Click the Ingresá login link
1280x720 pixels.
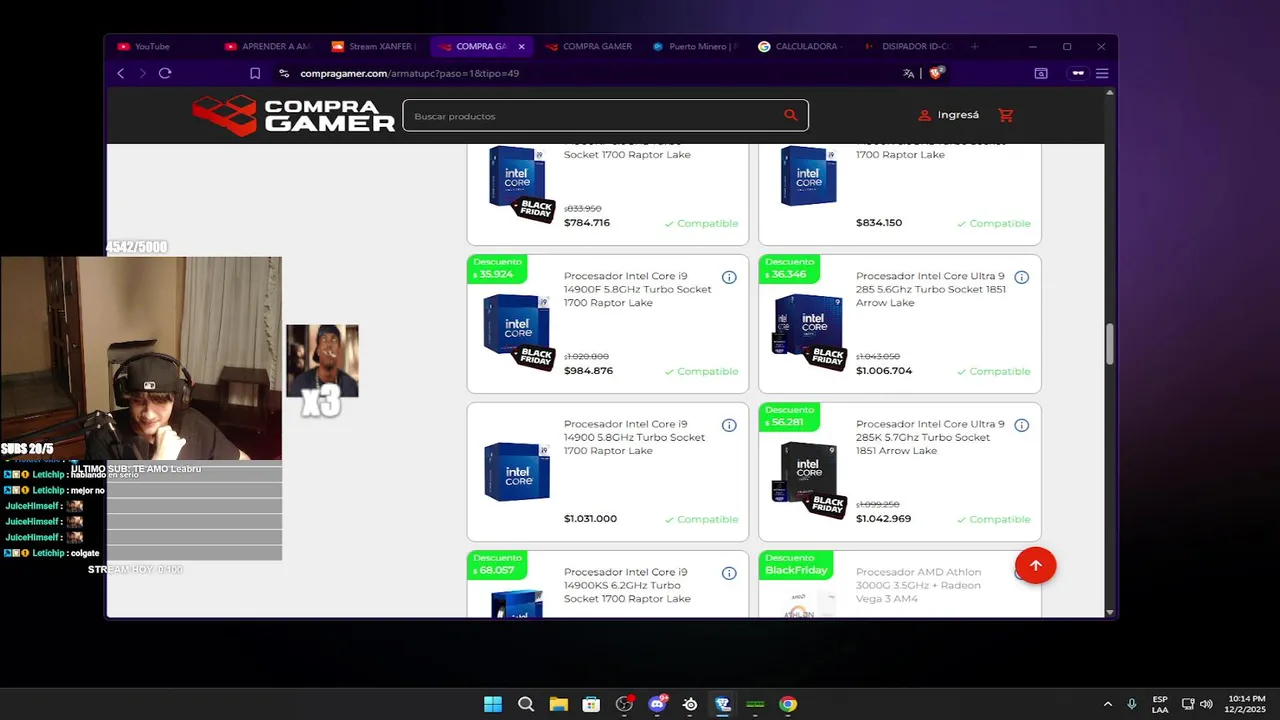click(948, 115)
